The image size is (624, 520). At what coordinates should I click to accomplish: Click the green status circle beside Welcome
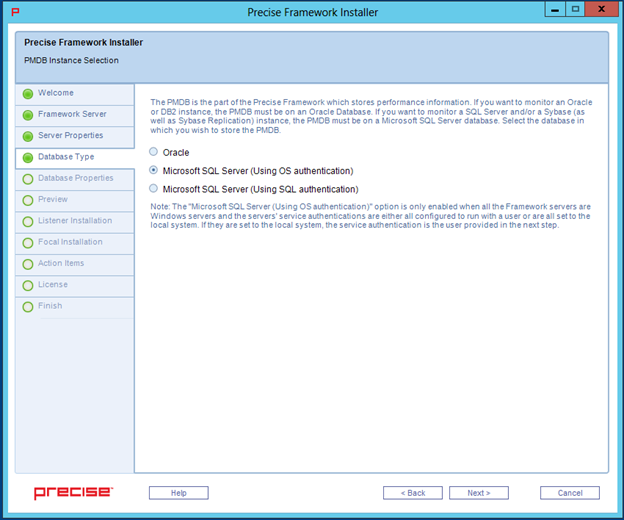28,94
